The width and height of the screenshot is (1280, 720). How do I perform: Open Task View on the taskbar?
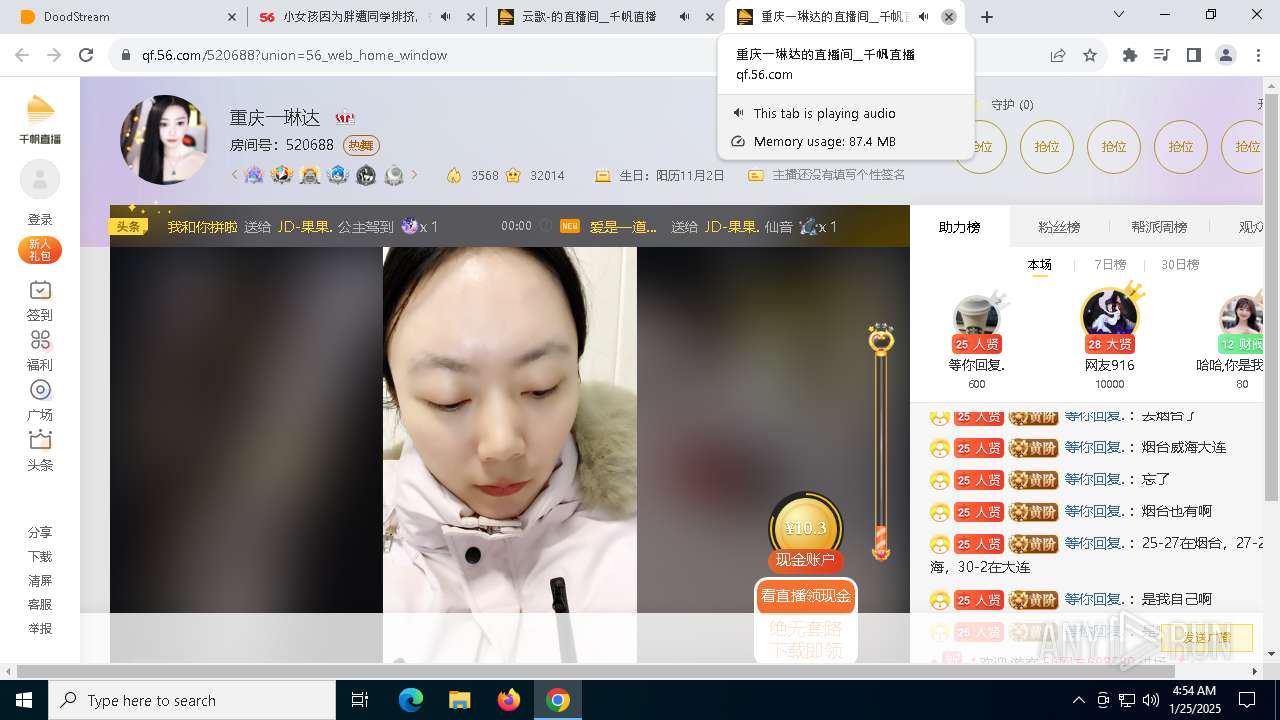(361, 700)
